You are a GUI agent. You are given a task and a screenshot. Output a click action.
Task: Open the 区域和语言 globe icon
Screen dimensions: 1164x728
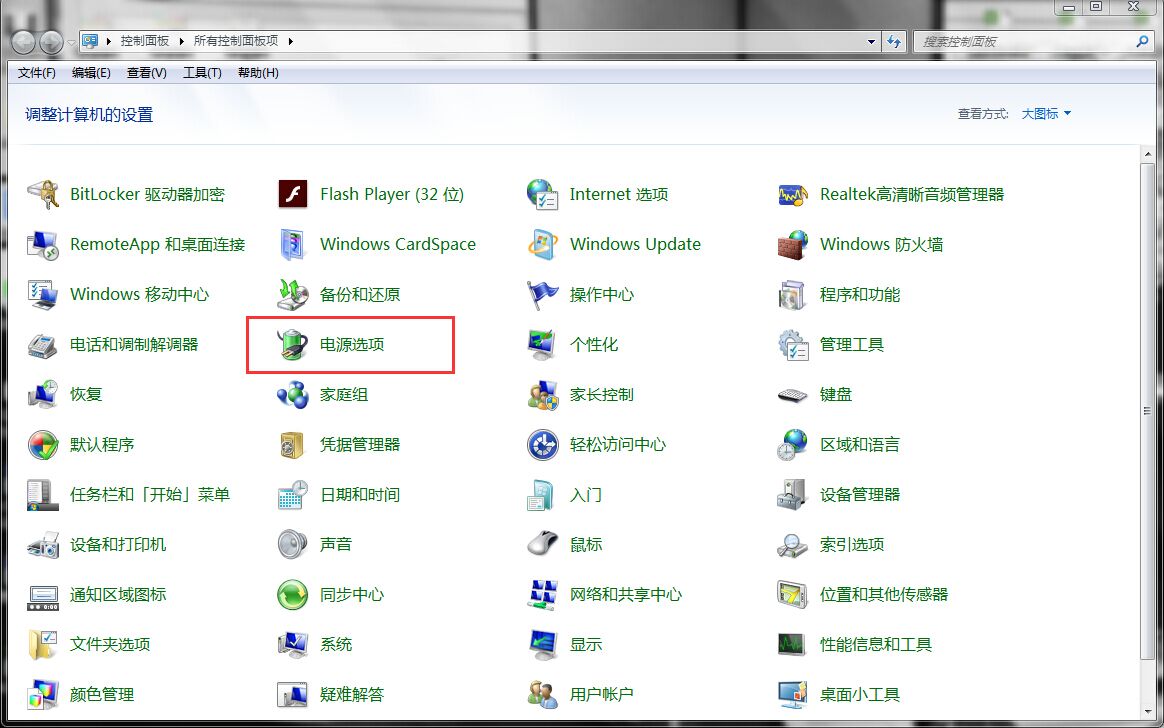click(x=792, y=445)
